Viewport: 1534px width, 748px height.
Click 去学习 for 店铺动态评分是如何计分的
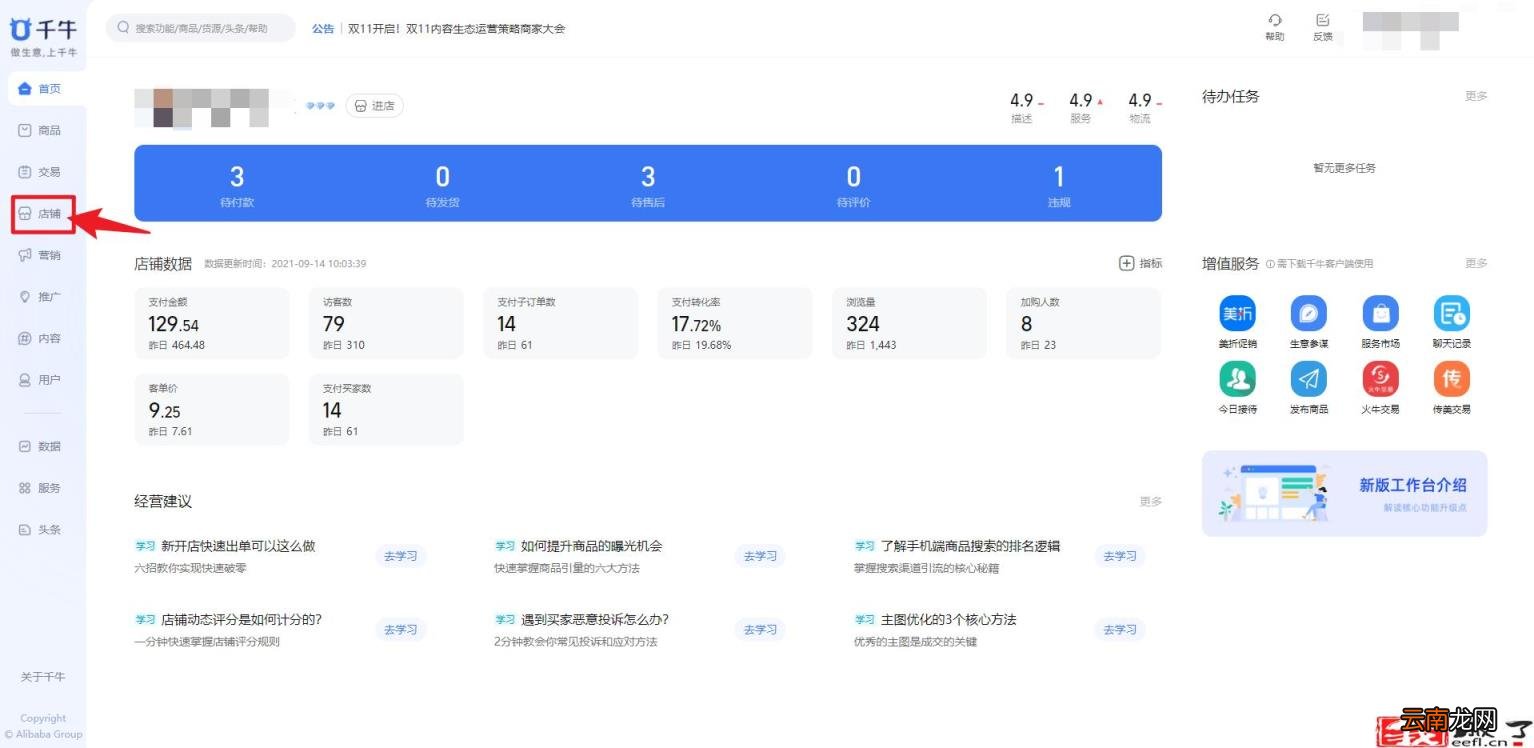point(400,629)
